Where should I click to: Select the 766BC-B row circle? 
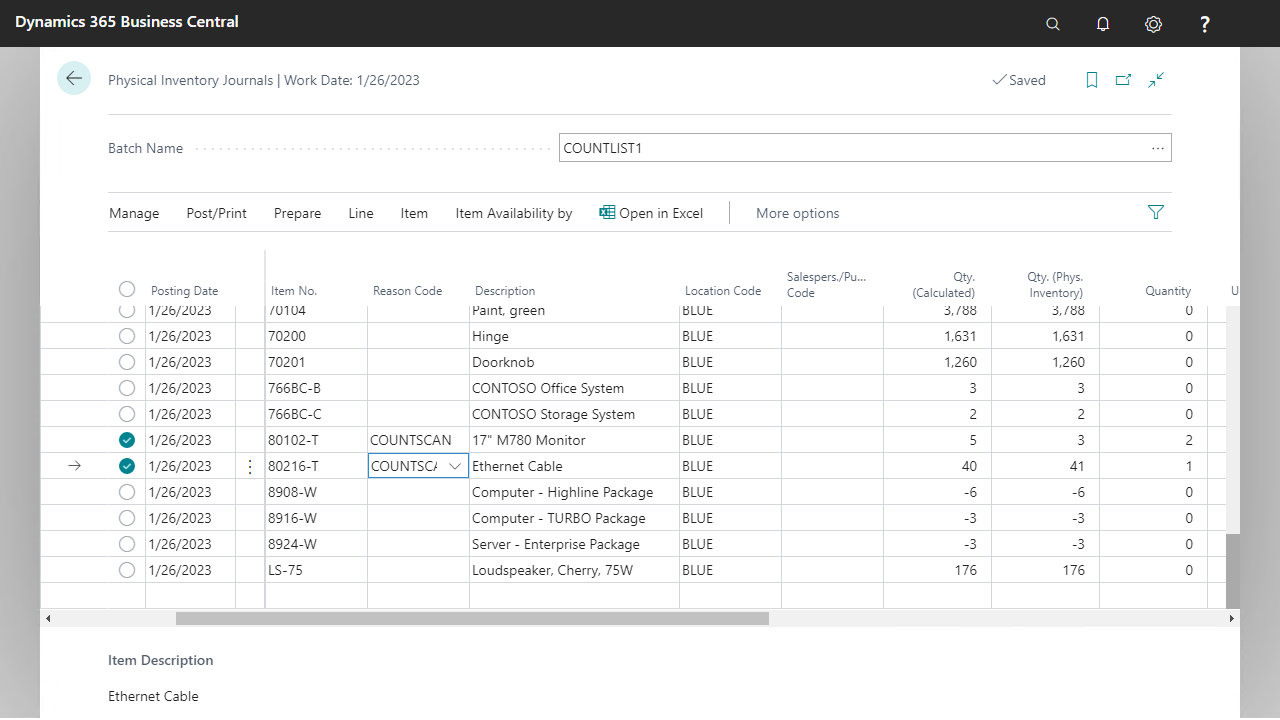(x=127, y=388)
